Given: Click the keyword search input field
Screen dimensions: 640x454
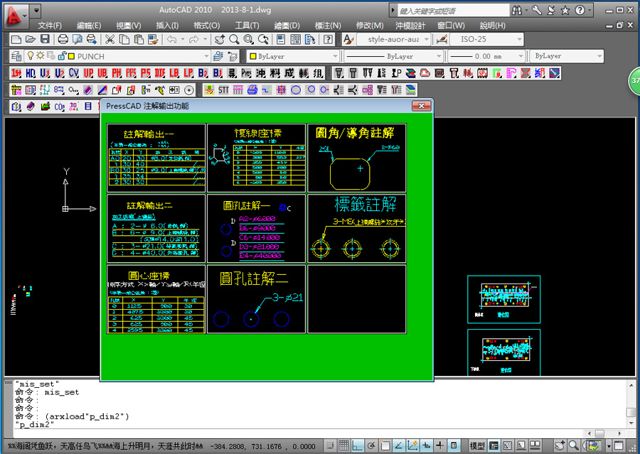Looking at the screenshot, I should point(453,11).
